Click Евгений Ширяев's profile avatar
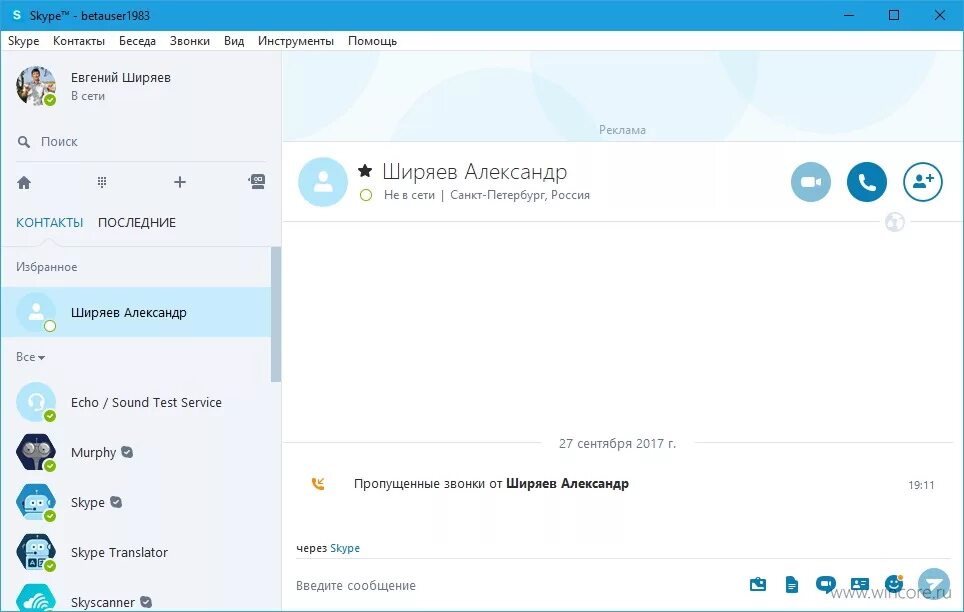 pos(36,86)
